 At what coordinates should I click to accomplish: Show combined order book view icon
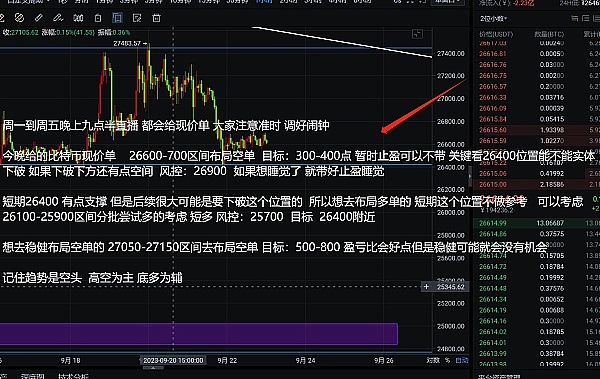click(574, 18)
